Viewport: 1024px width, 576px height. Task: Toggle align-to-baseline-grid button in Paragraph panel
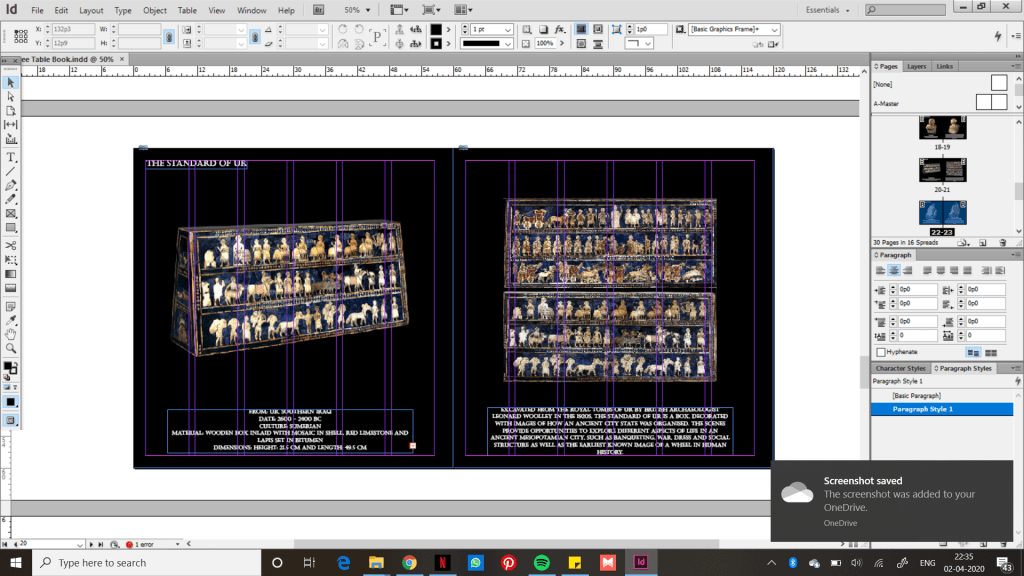[x=990, y=352]
